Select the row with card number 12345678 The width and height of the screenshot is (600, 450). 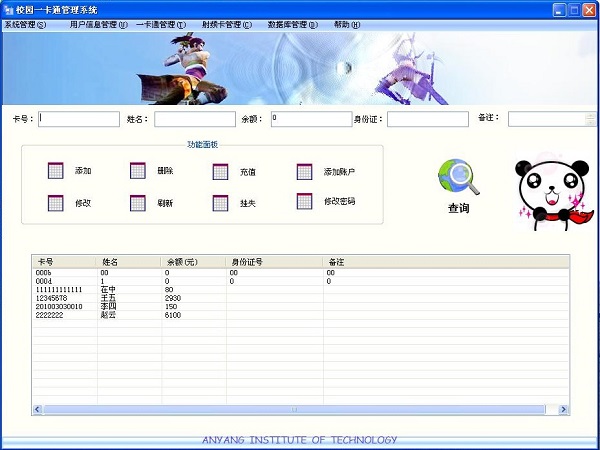[x=301, y=298]
